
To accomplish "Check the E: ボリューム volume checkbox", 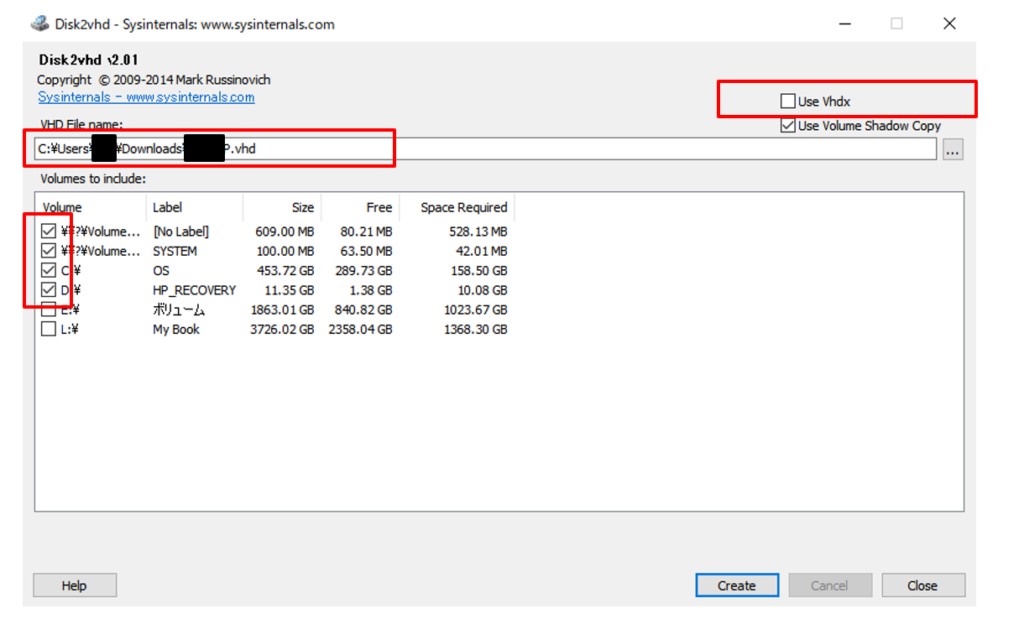I will tap(48, 309).
